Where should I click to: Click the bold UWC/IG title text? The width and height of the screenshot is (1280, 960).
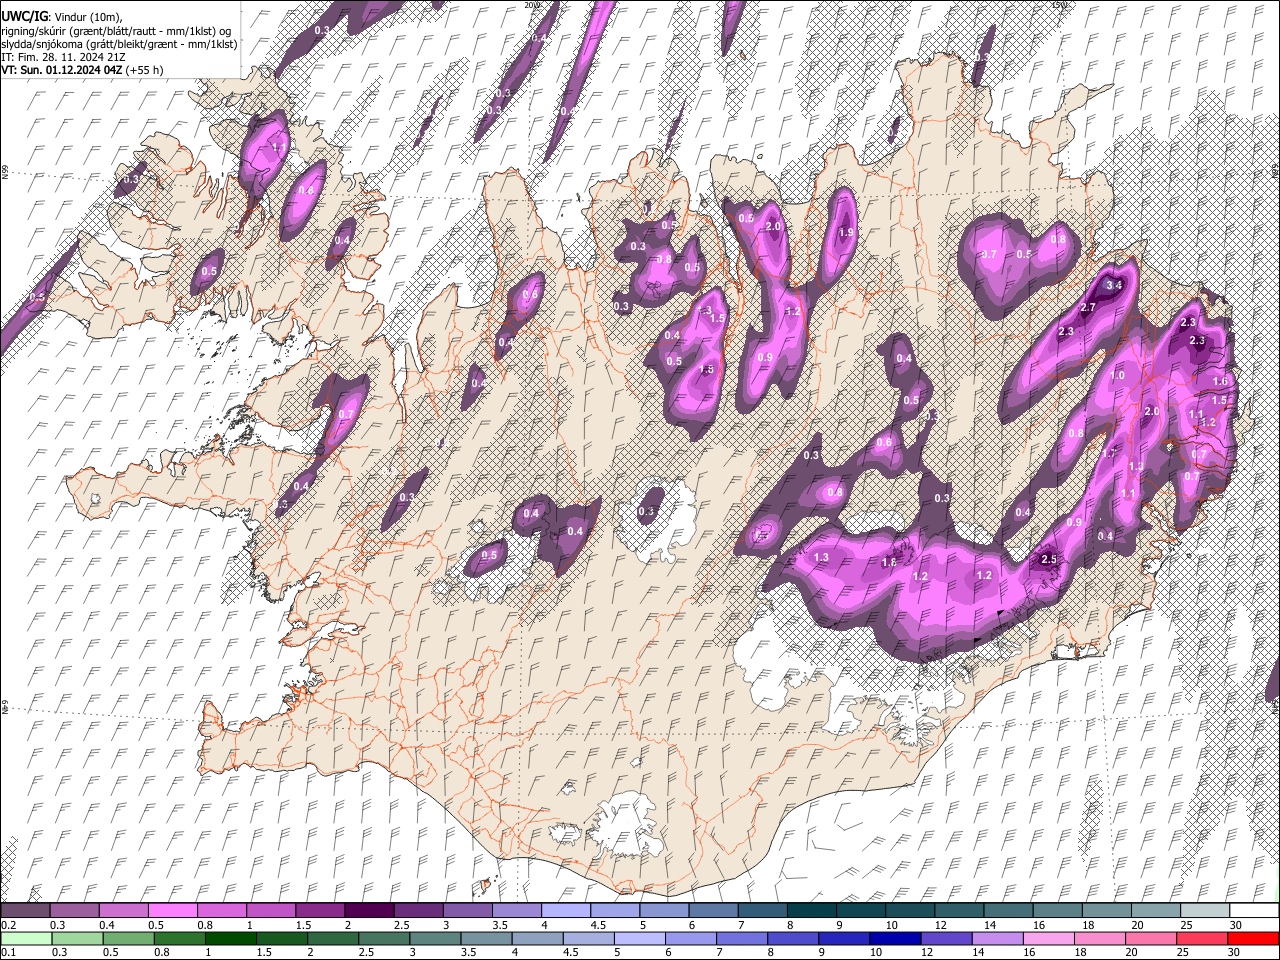click(x=24, y=17)
